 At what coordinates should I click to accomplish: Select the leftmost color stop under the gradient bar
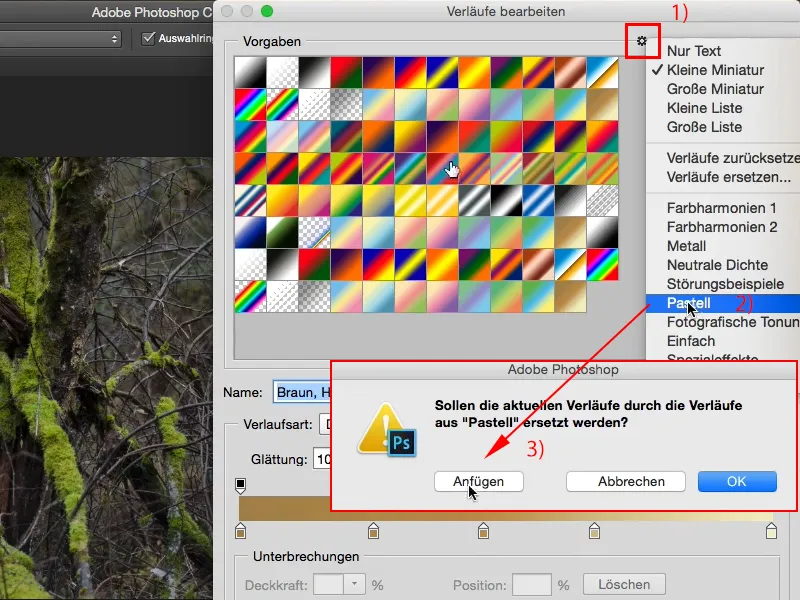[x=241, y=531]
